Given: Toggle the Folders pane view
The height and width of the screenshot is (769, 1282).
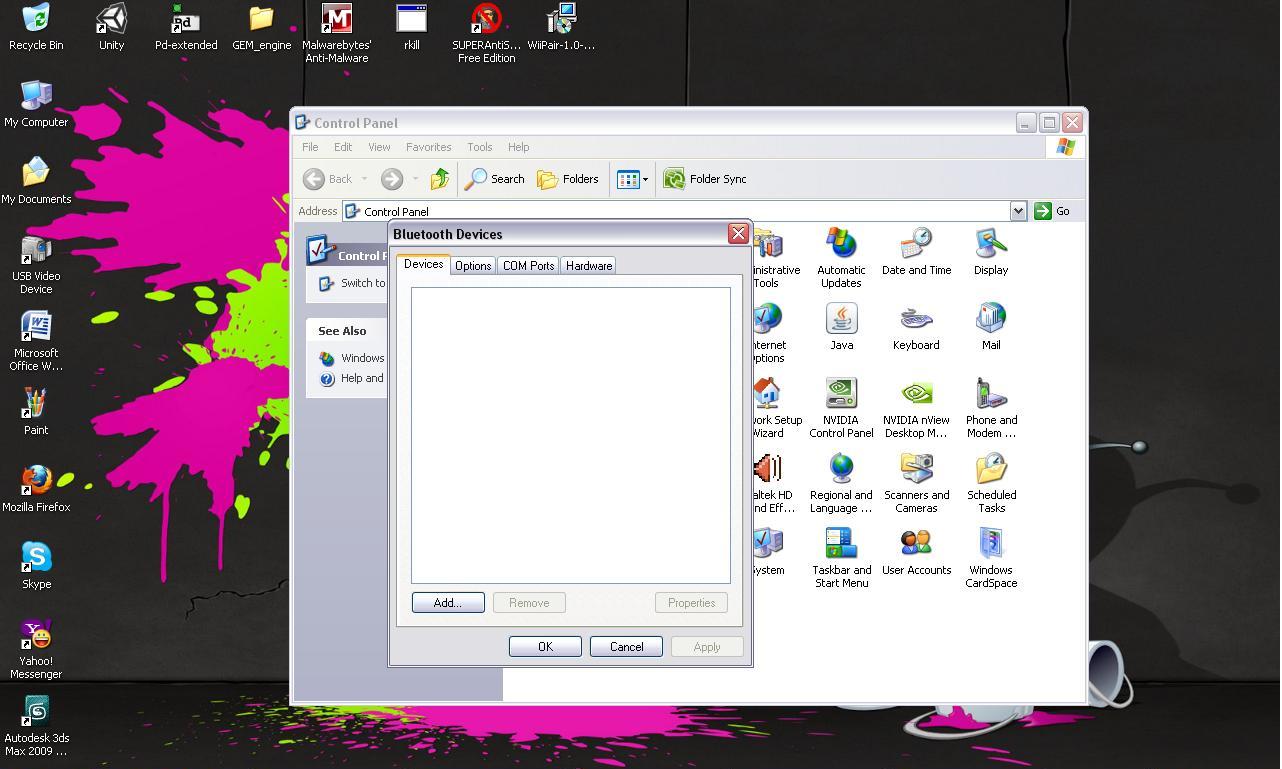Looking at the screenshot, I should click(568, 179).
